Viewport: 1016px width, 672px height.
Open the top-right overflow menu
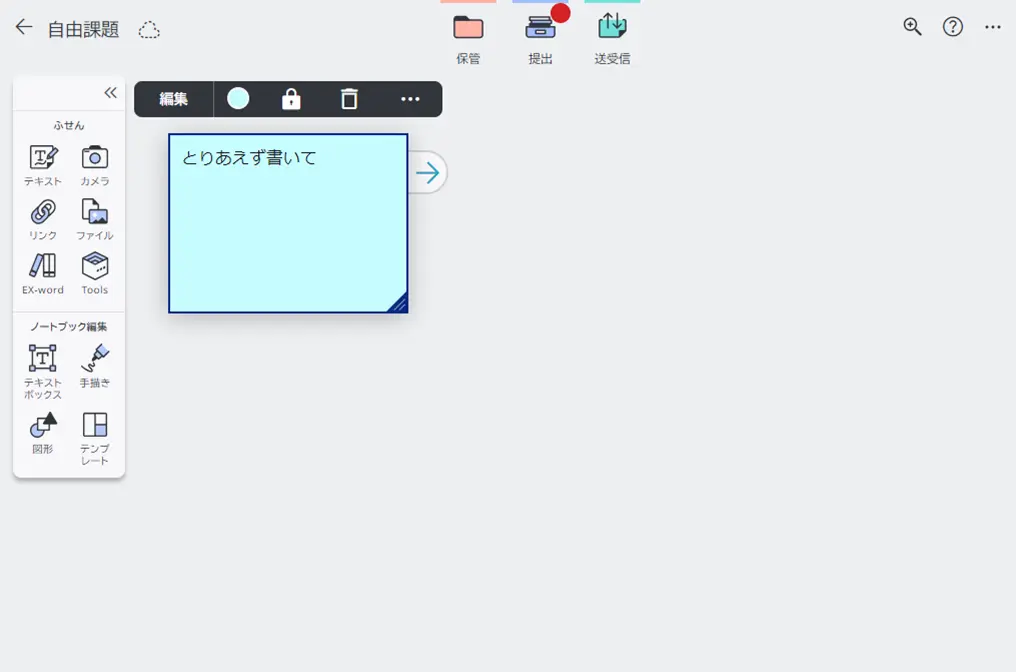tap(992, 28)
